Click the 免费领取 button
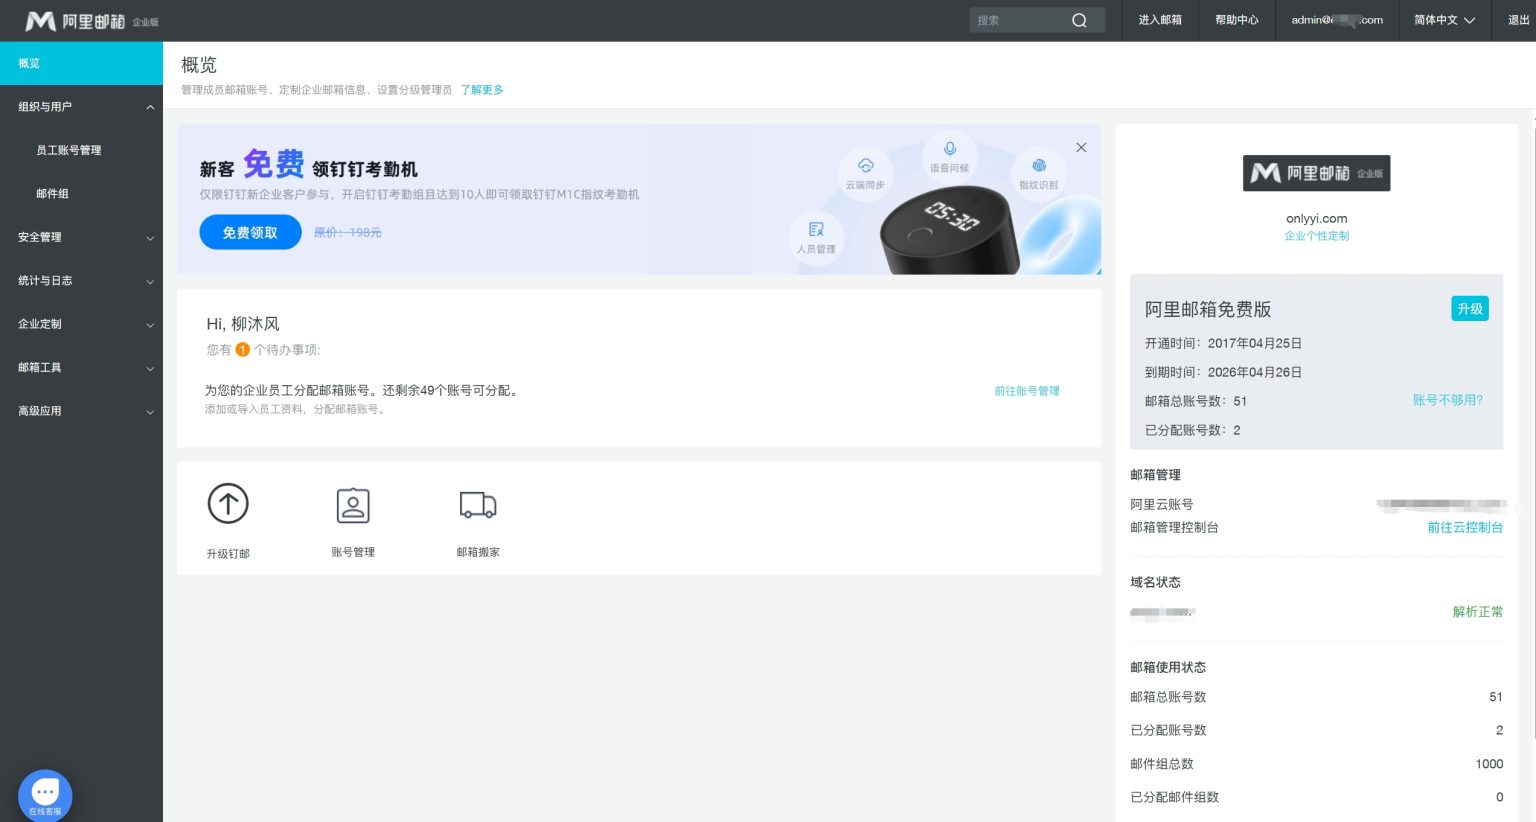 point(250,232)
